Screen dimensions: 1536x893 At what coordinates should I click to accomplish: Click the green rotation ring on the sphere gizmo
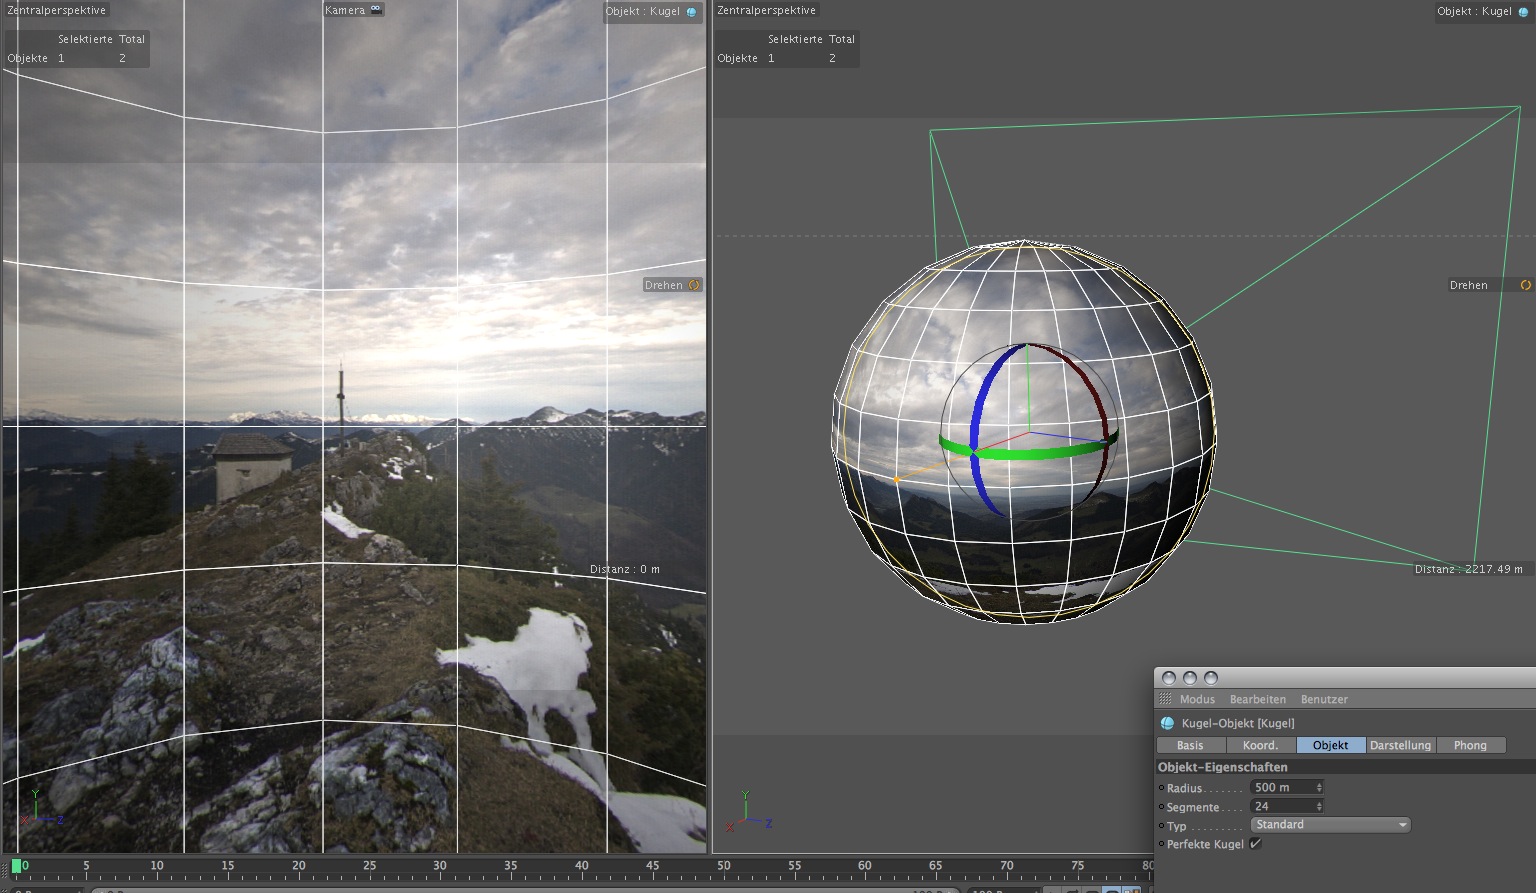click(x=1030, y=452)
